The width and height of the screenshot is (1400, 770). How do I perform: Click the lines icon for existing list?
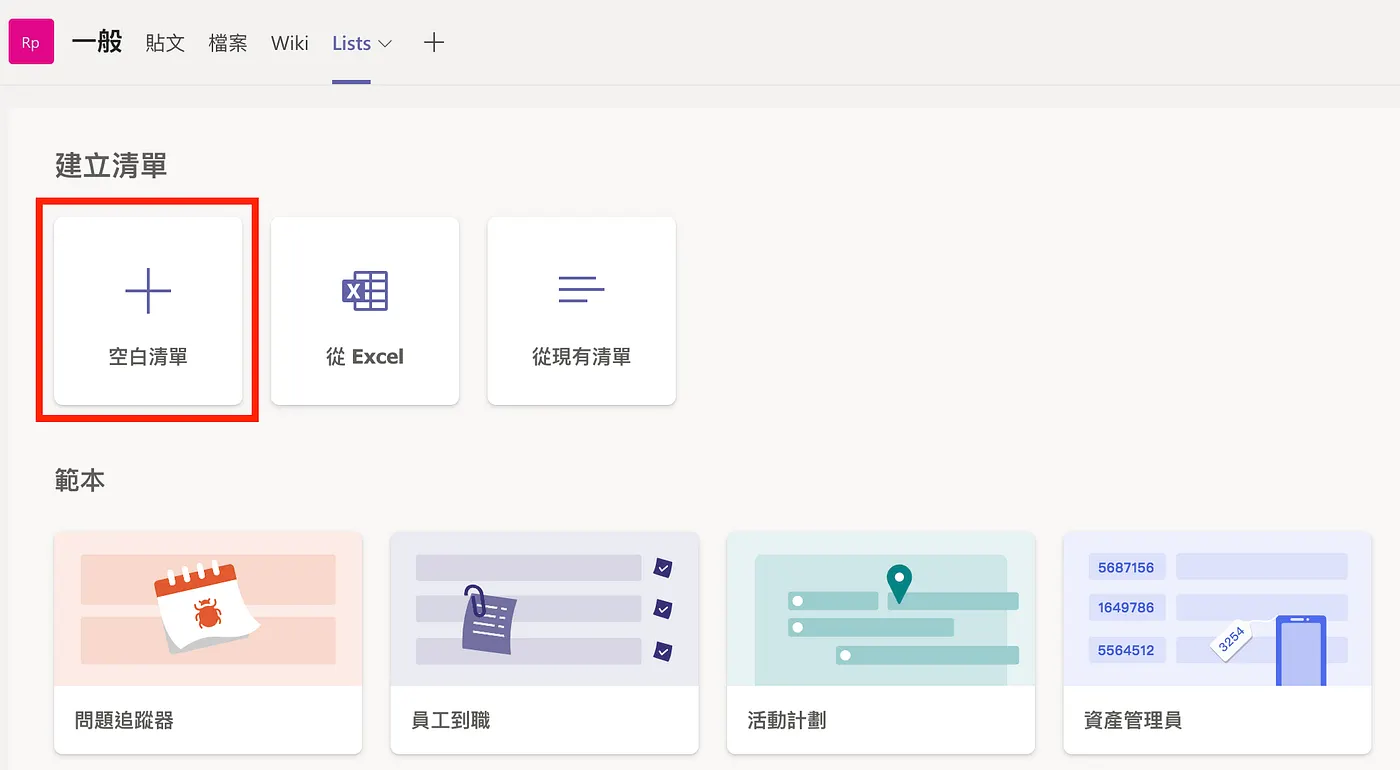coord(581,289)
